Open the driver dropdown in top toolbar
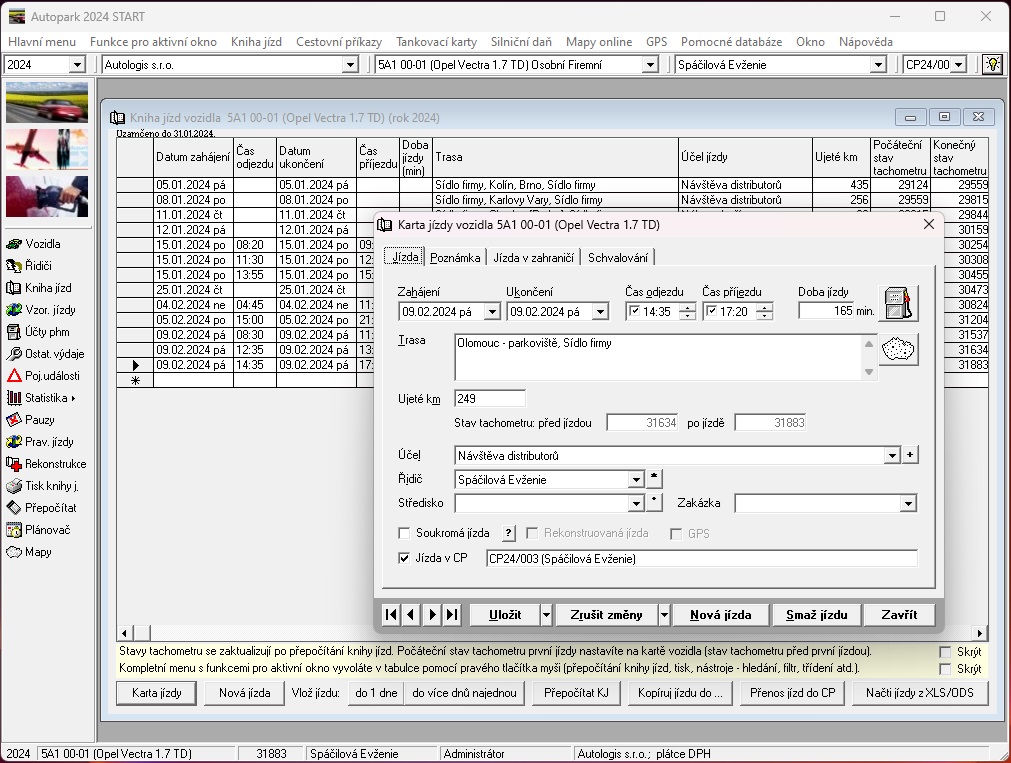This screenshot has height=763, width=1011. [878, 64]
